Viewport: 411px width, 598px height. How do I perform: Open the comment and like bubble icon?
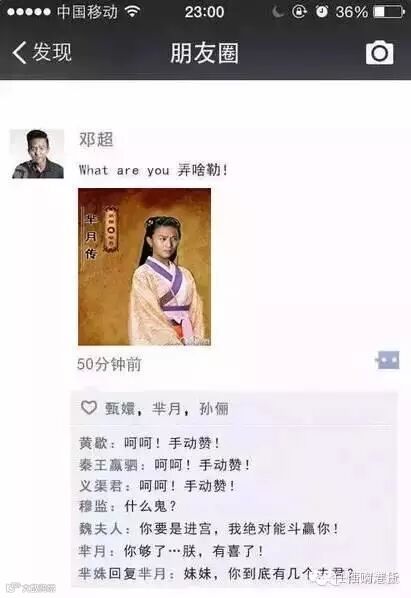[x=388, y=360]
